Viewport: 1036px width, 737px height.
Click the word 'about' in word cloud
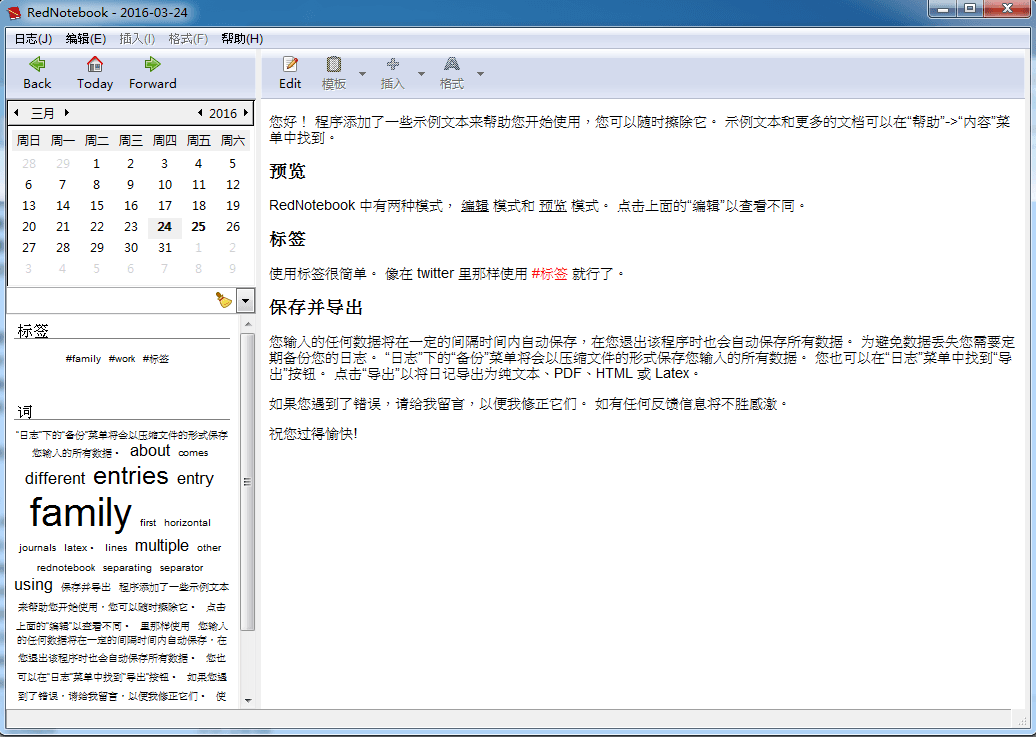coord(150,451)
